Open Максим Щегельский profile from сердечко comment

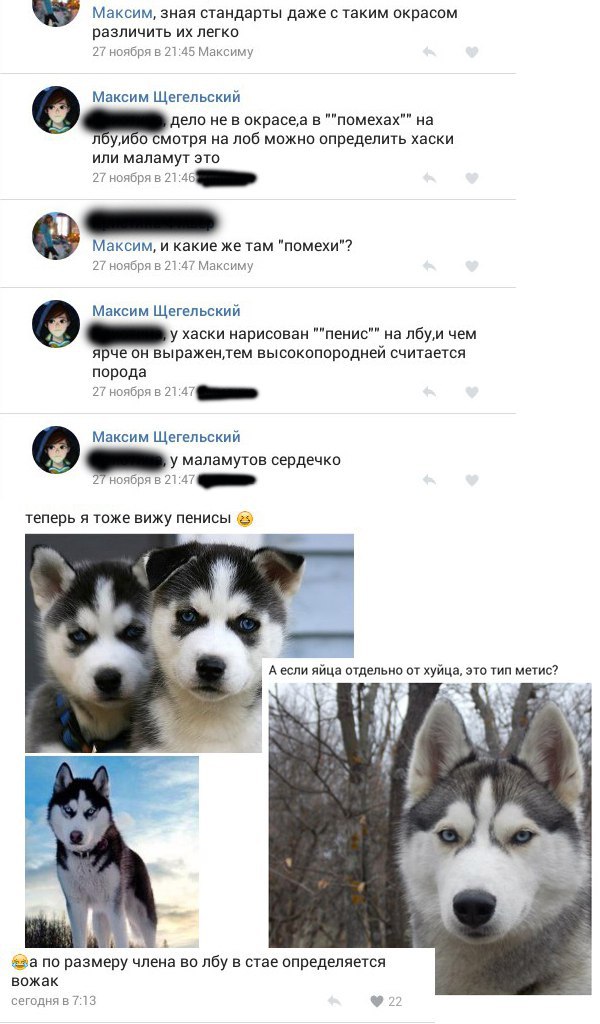166,437
